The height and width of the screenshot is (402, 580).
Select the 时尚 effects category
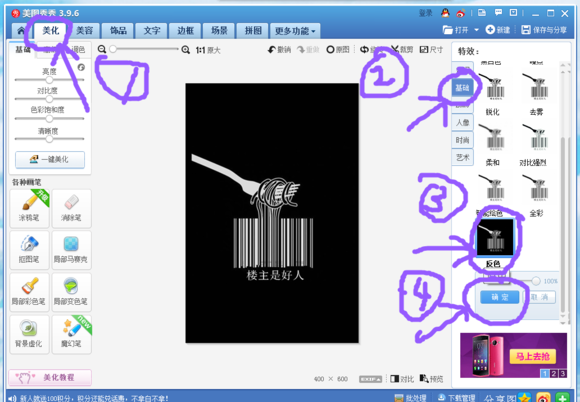tap(462, 140)
